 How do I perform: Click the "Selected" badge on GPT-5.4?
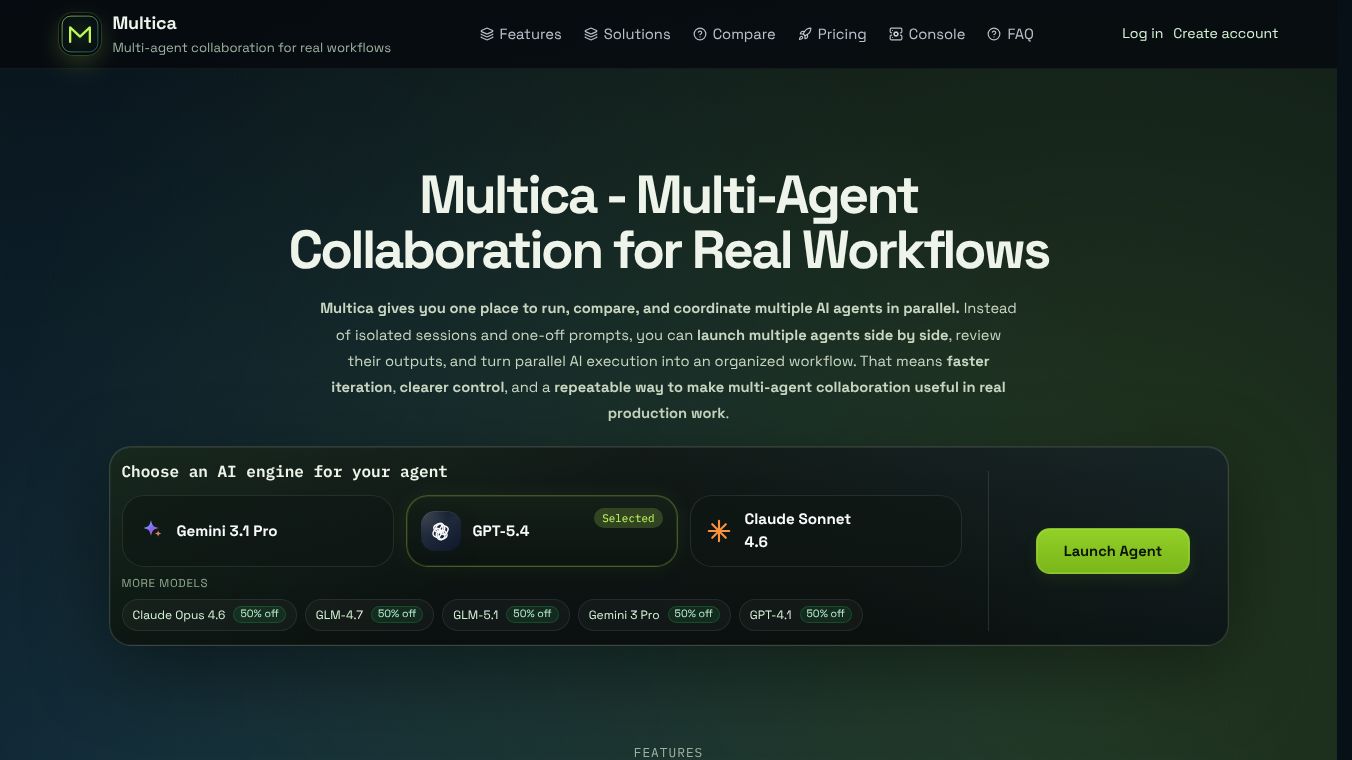[628, 518]
